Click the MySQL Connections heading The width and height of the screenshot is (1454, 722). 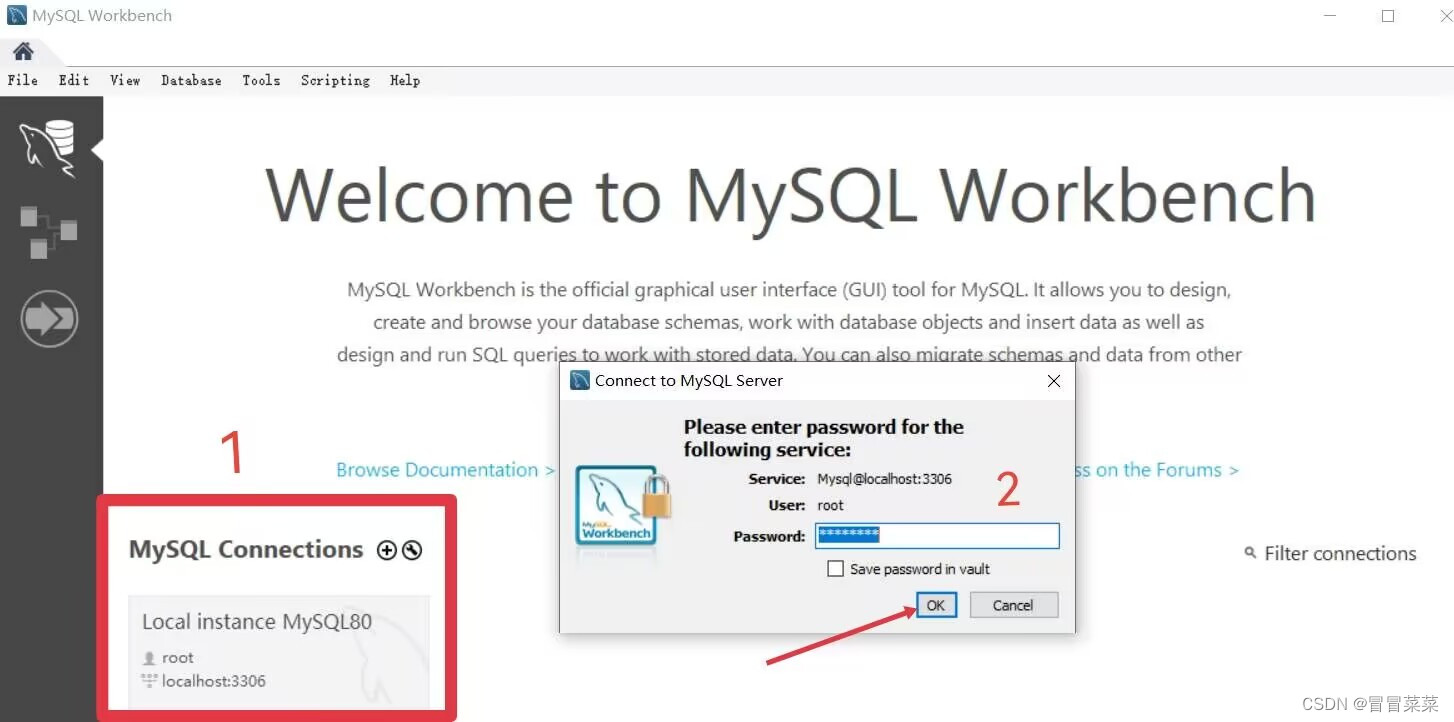246,549
